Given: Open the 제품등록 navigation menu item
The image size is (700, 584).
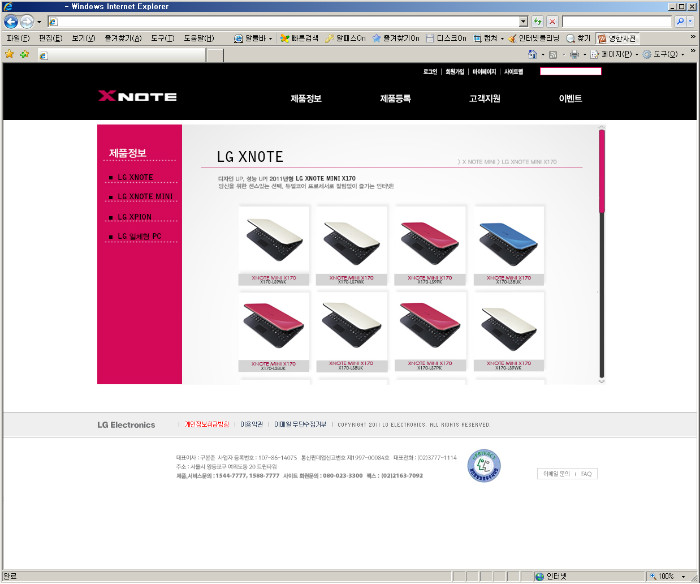Looking at the screenshot, I should click(x=395, y=98).
